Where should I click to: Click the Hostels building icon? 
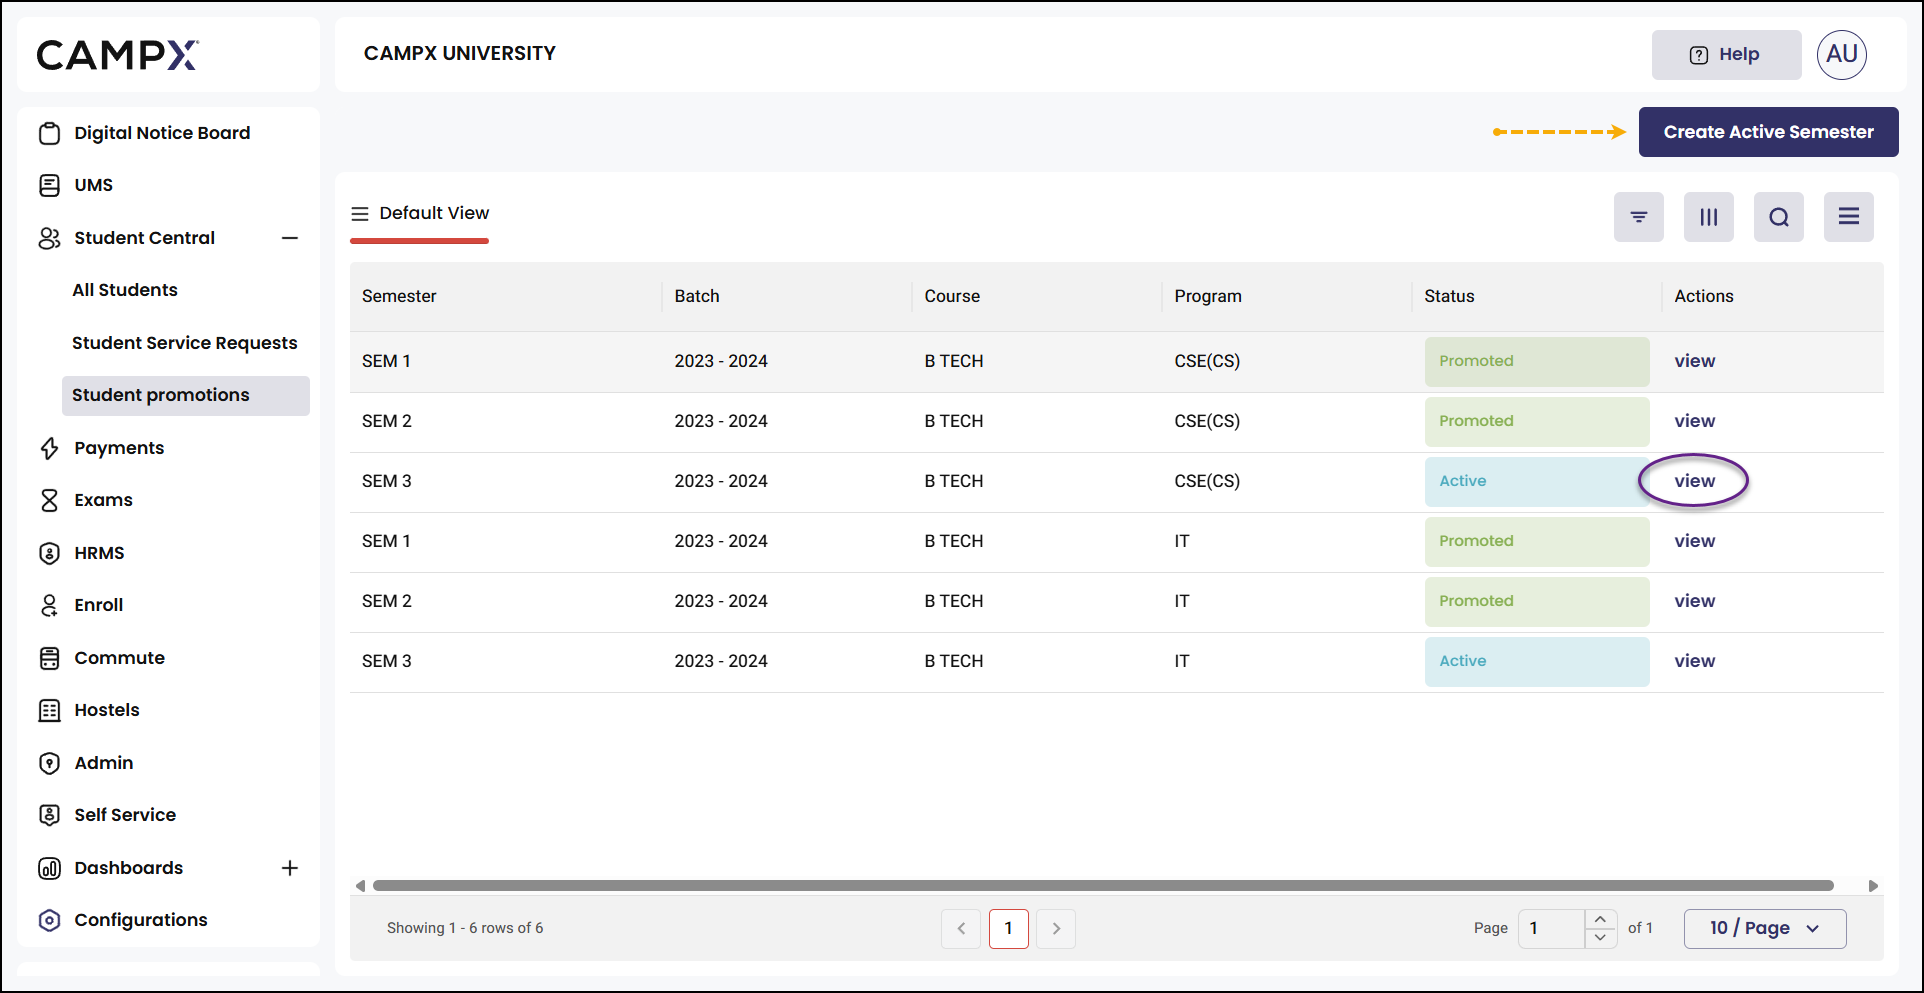[x=49, y=710]
